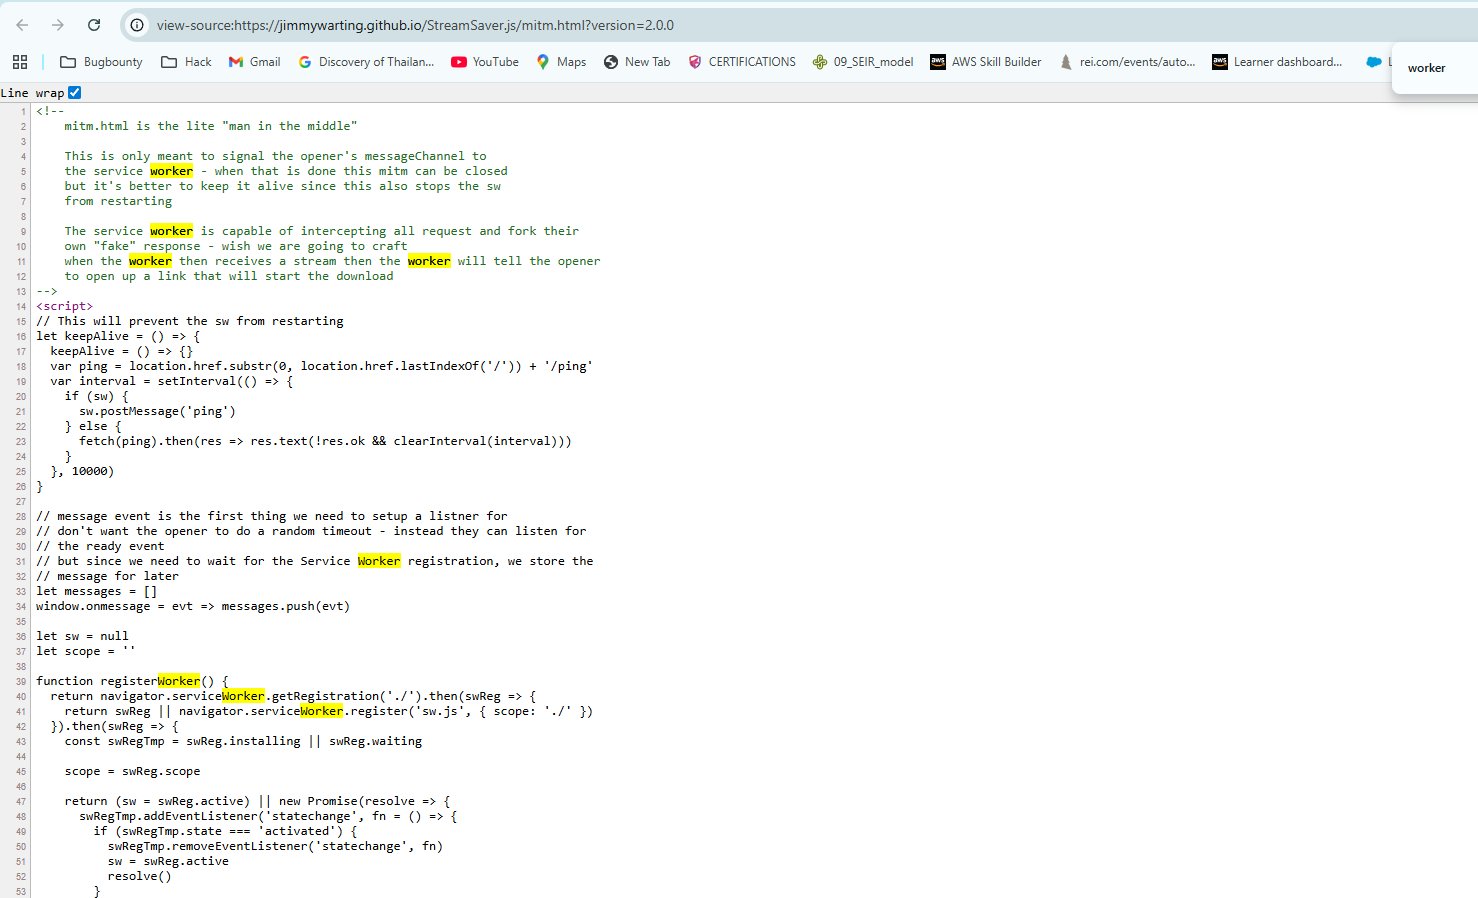Reload the page with refresh icon
This screenshot has height=898, width=1478.
(x=94, y=25)
